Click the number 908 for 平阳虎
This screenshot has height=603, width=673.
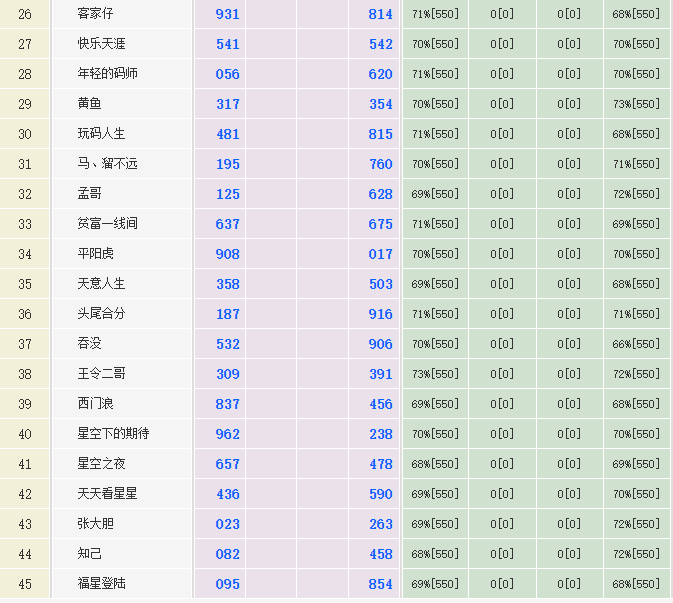[x=228, y=254]
